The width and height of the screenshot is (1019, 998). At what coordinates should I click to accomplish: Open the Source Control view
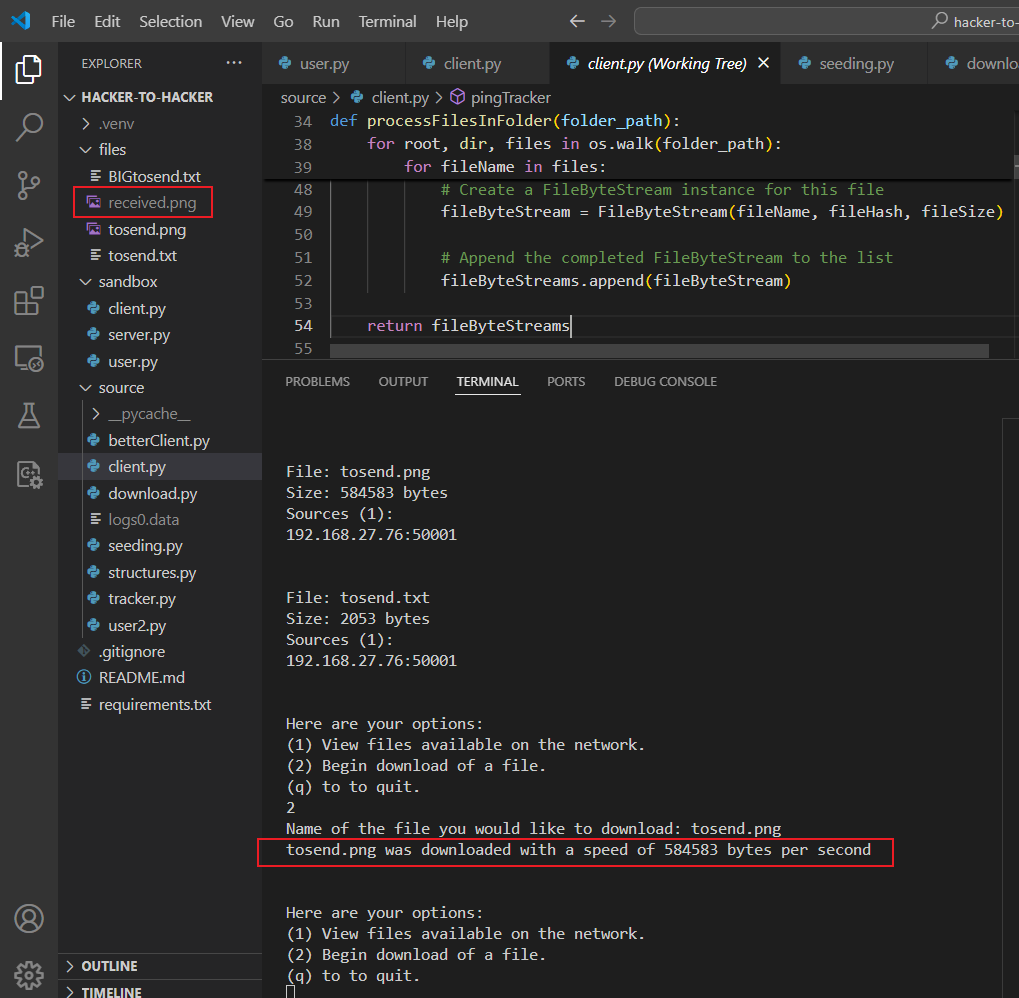tap(29, 185)
